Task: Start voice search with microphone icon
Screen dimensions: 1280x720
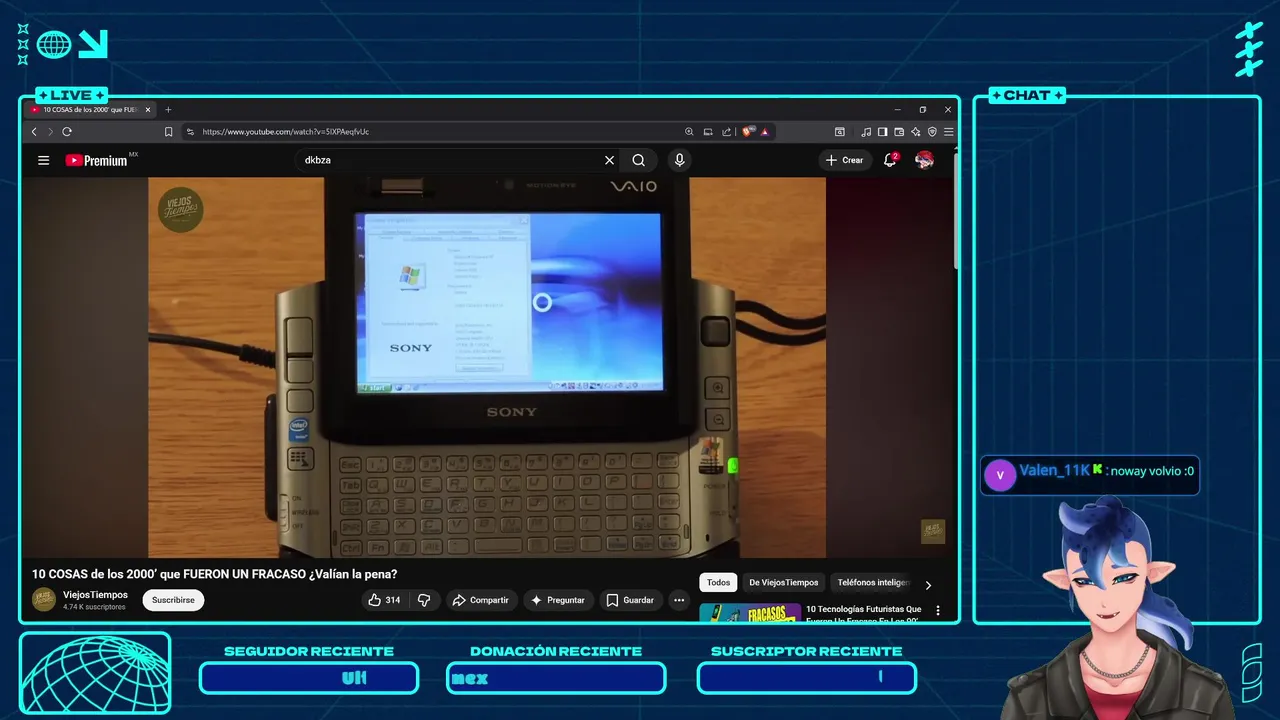Action: pos(680,160)
